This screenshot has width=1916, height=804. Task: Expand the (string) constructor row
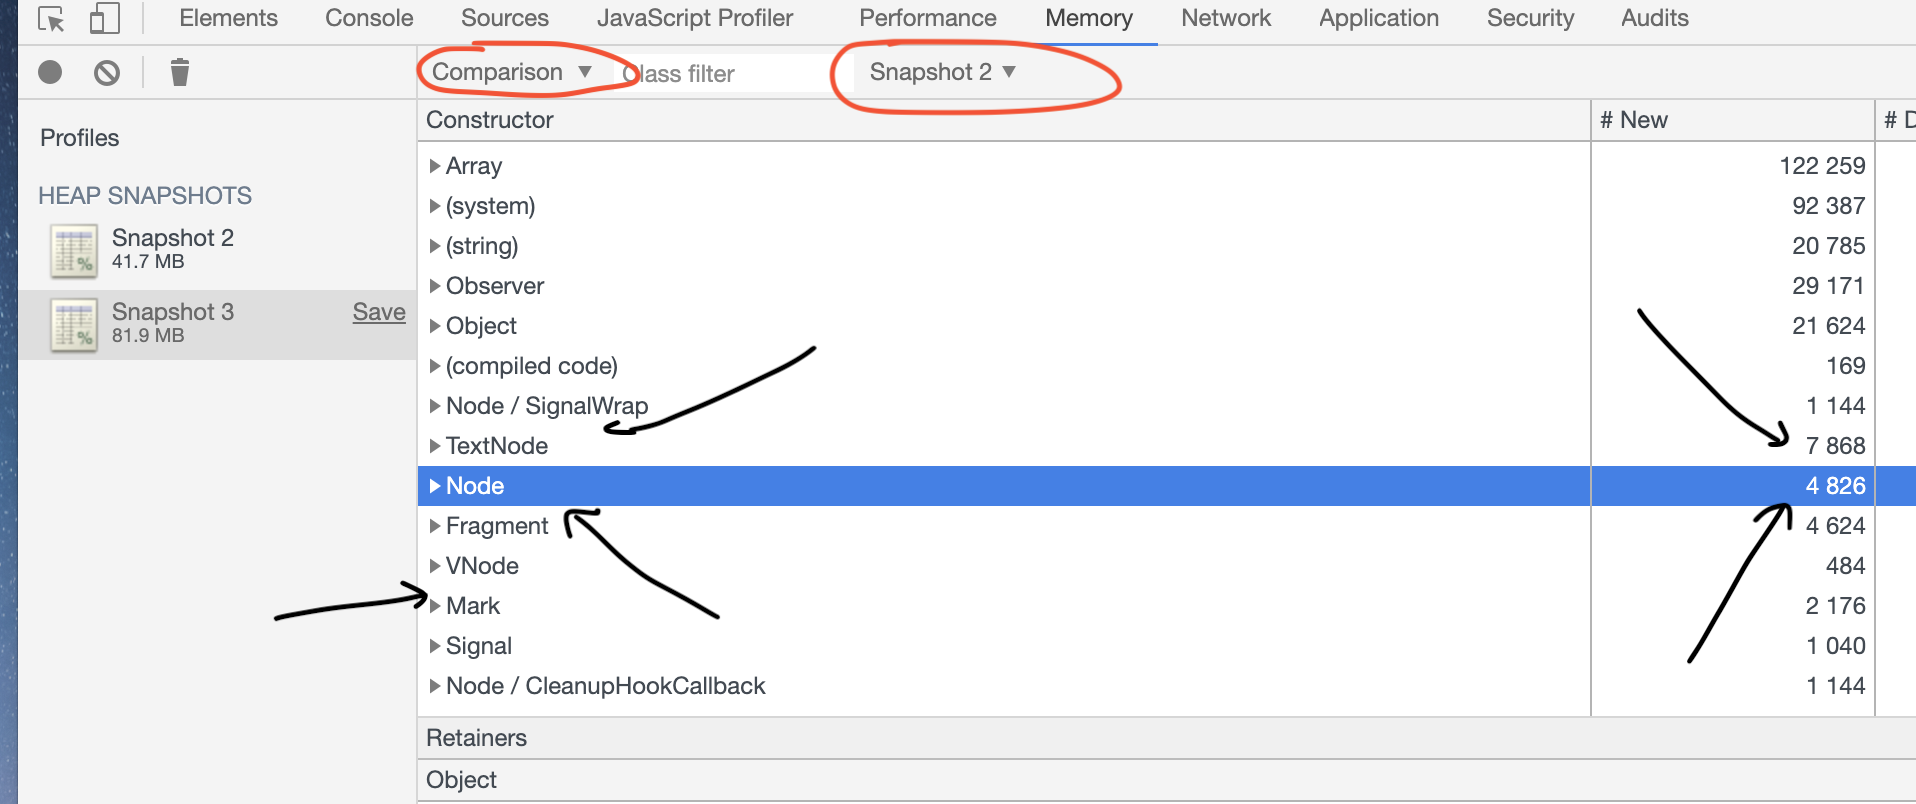click(x=435, y=246)
